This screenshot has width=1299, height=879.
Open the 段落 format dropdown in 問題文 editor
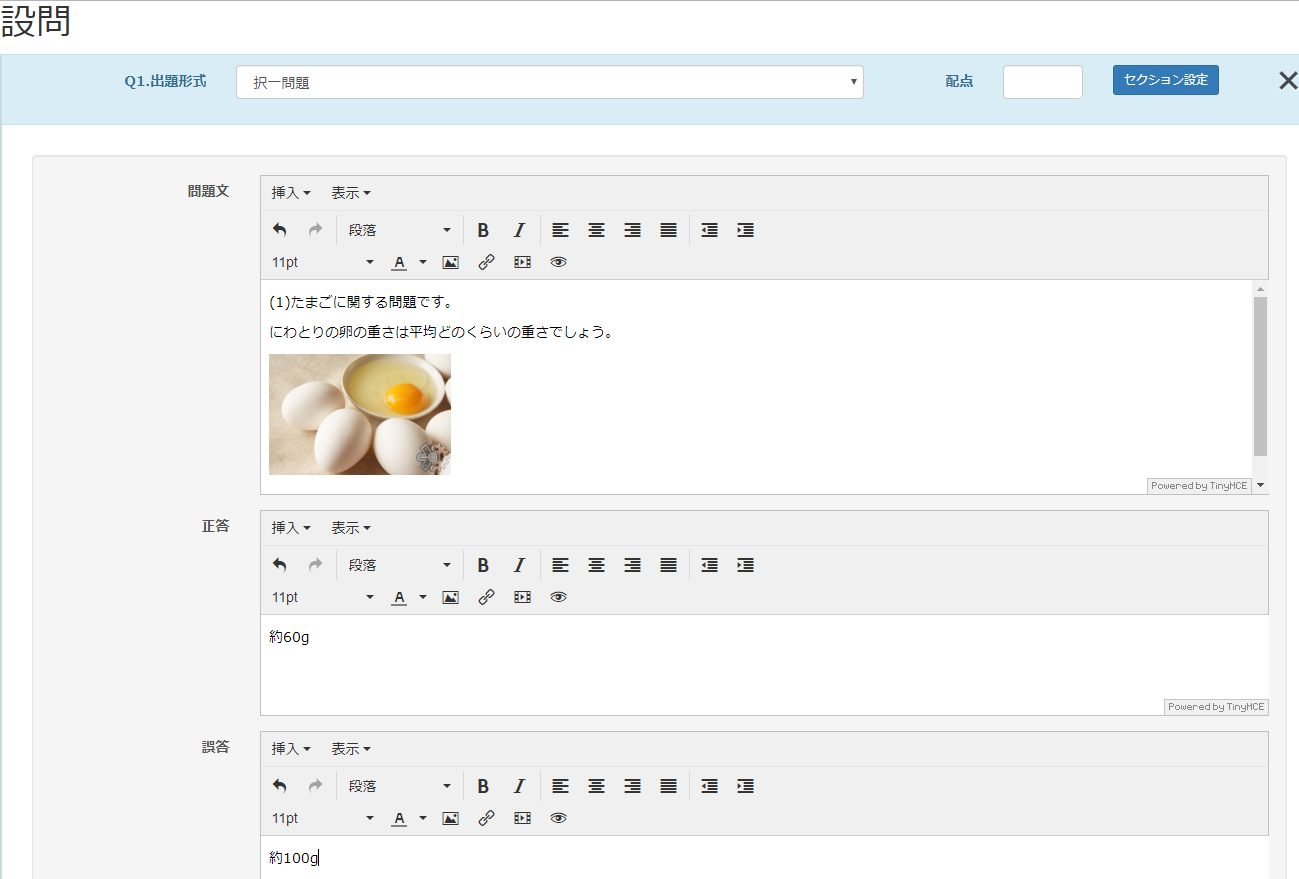[399, 230]
